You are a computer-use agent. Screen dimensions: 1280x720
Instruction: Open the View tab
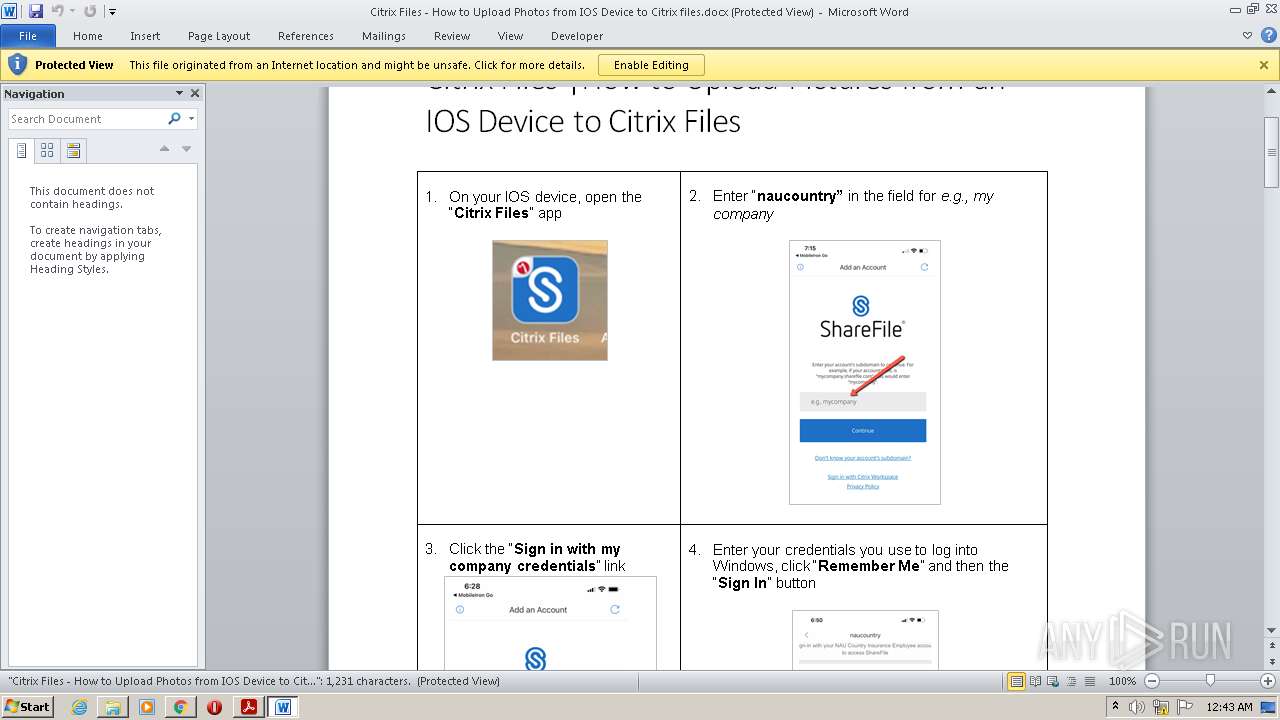[x=510, y=36]
